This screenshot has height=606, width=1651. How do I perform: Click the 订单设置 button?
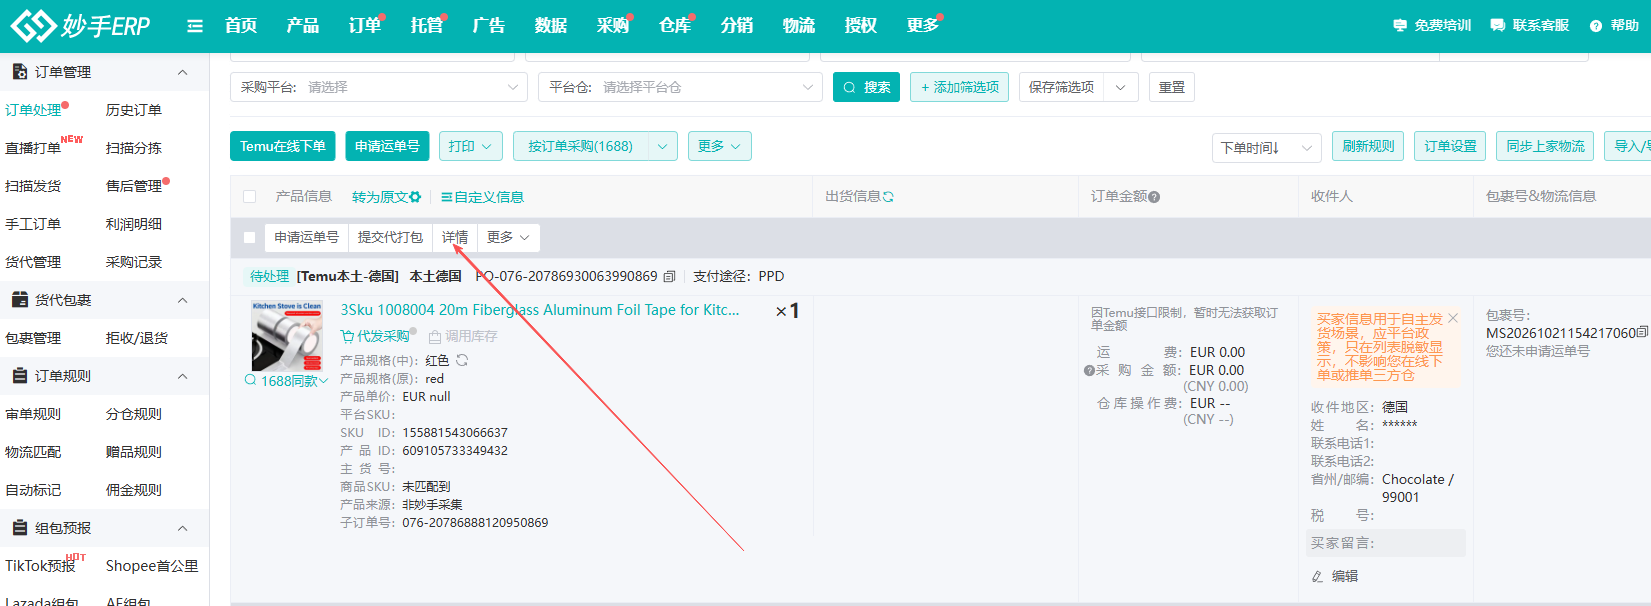pyautogui.click(x=1450, y=146)
